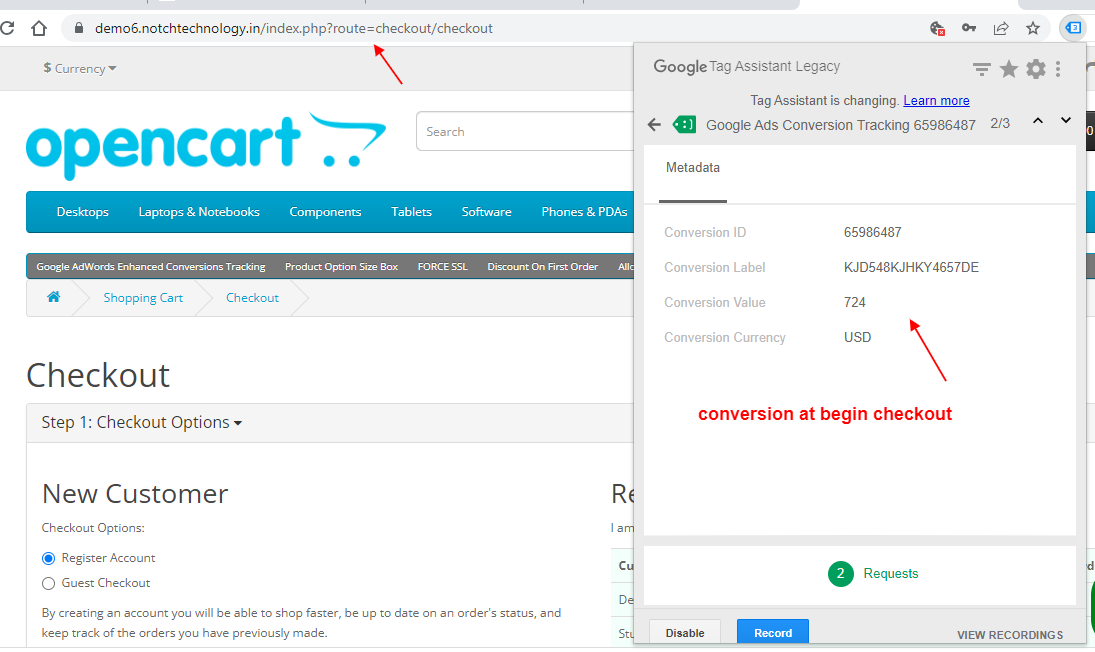Open the Tag Assistant extension icon in toolbar
Image resolution: width=1095 pixels, height=652 pixels.
click(x=1073, y=28)
